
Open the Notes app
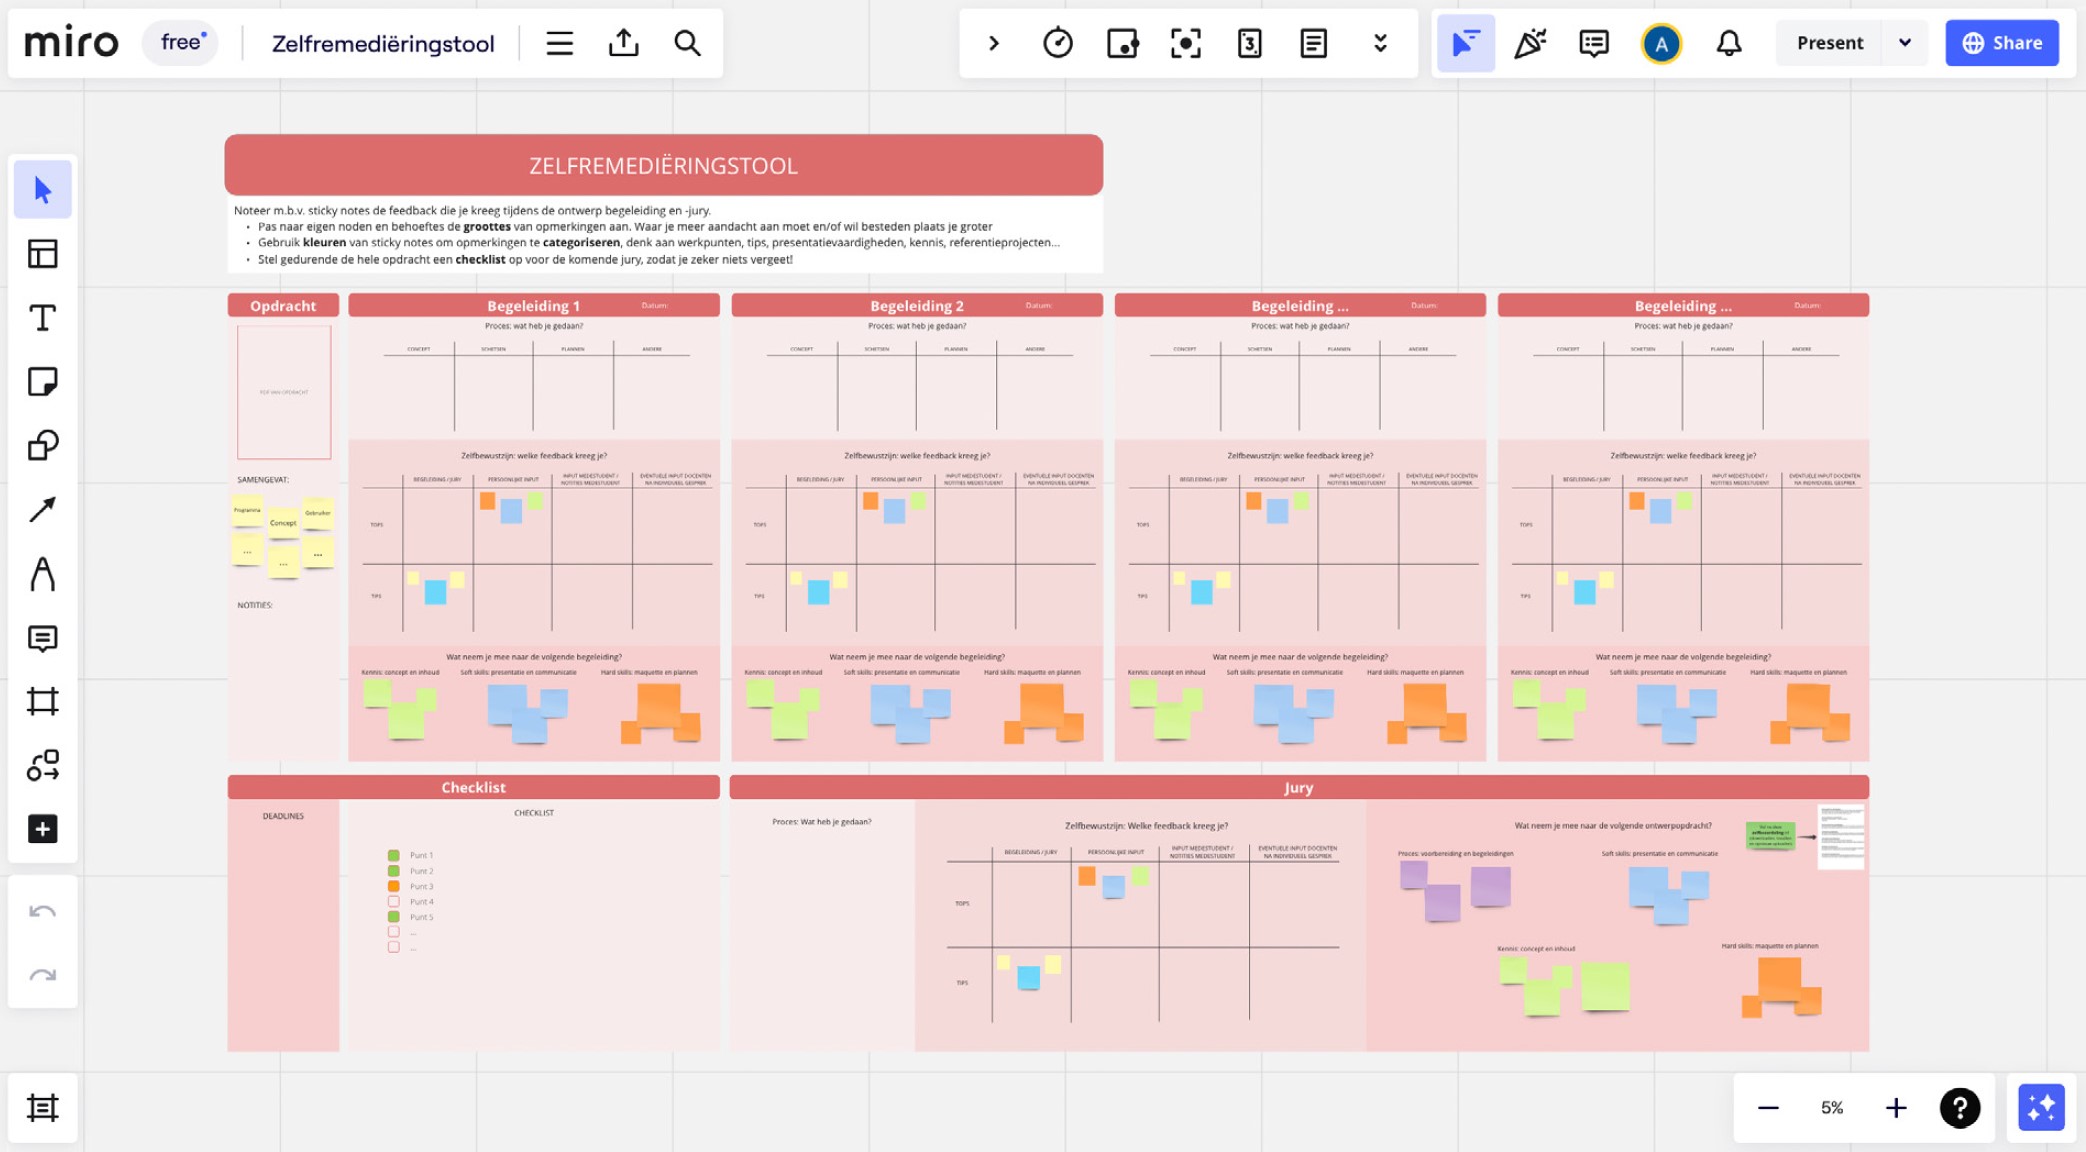[1313, 43]
